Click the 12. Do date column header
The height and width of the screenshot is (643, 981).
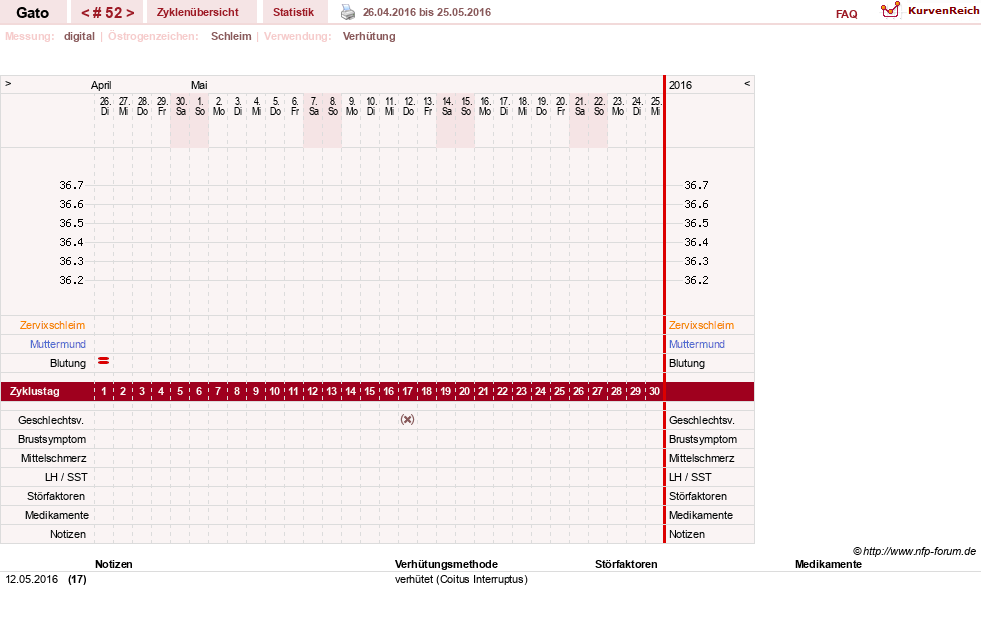click(409, 106)
